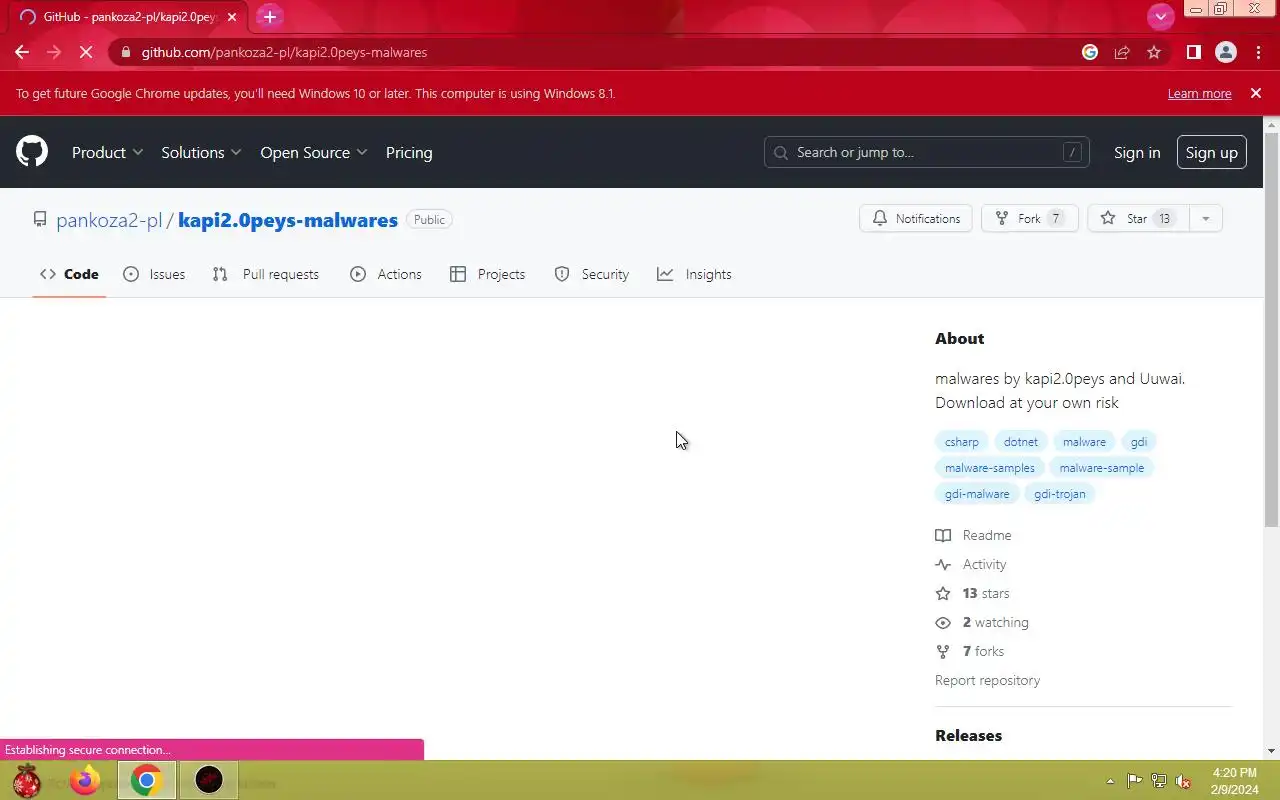Switch to the Issues tab
1280x800 pixels.
click(x=154, y=274)
